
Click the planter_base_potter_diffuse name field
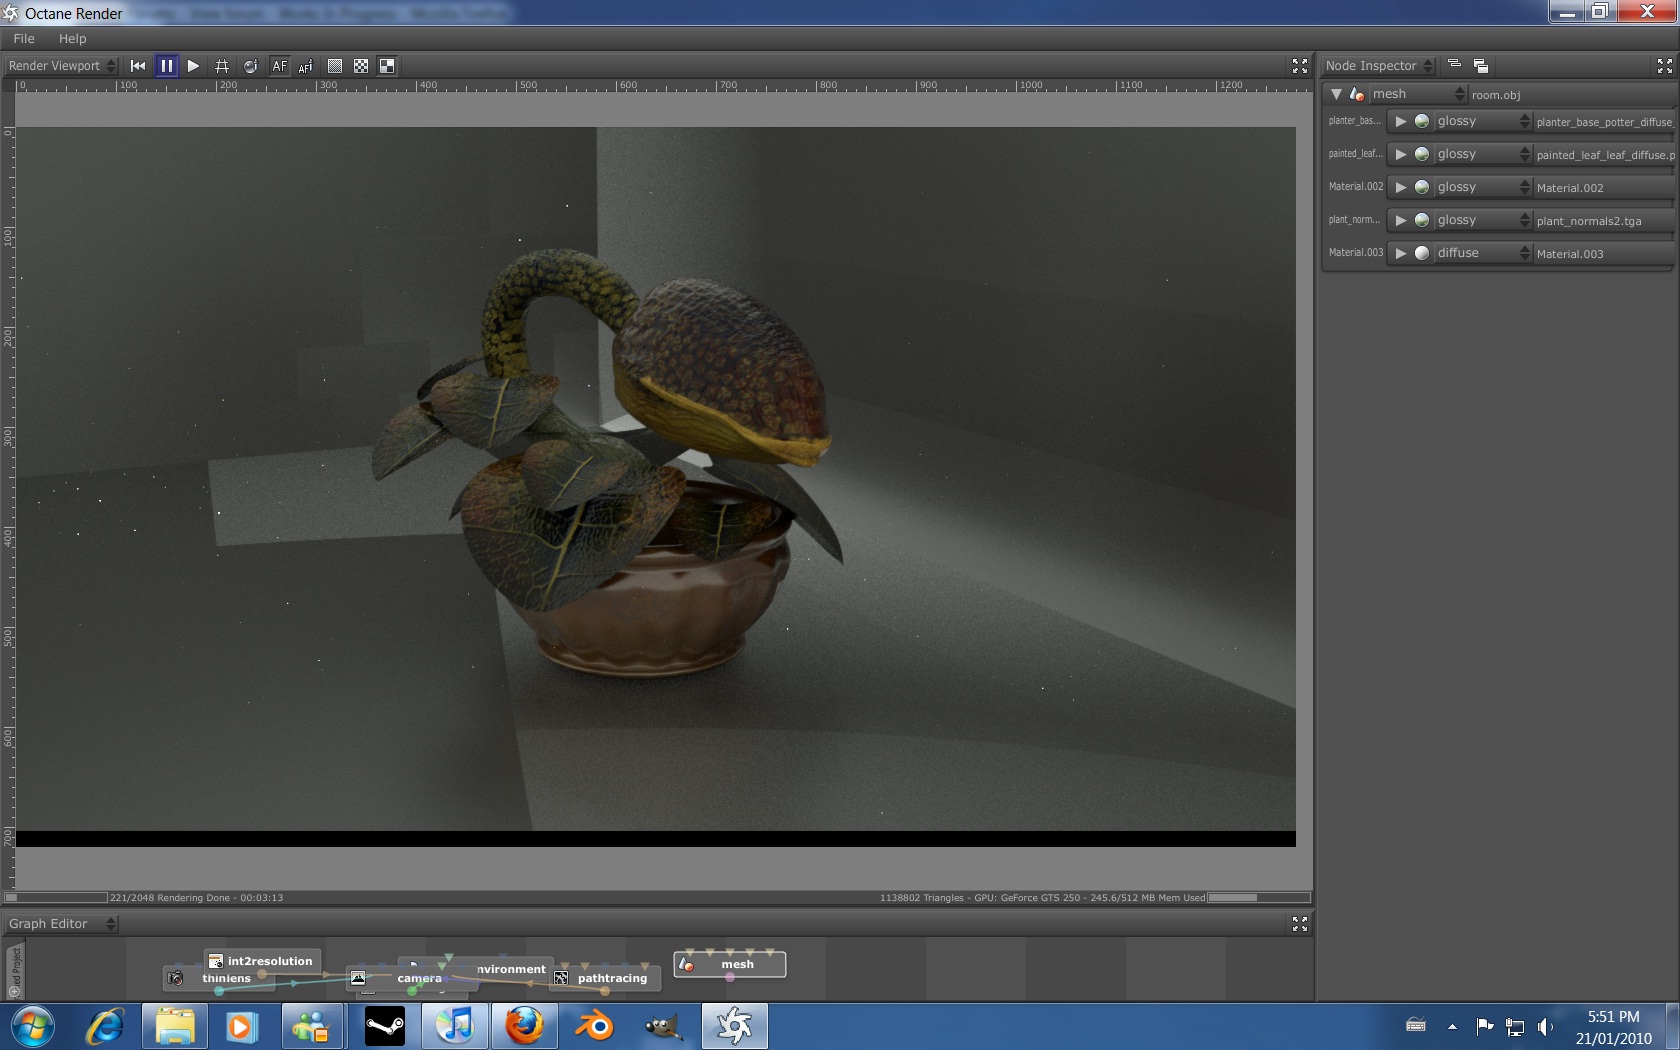tap(1605, 122)
